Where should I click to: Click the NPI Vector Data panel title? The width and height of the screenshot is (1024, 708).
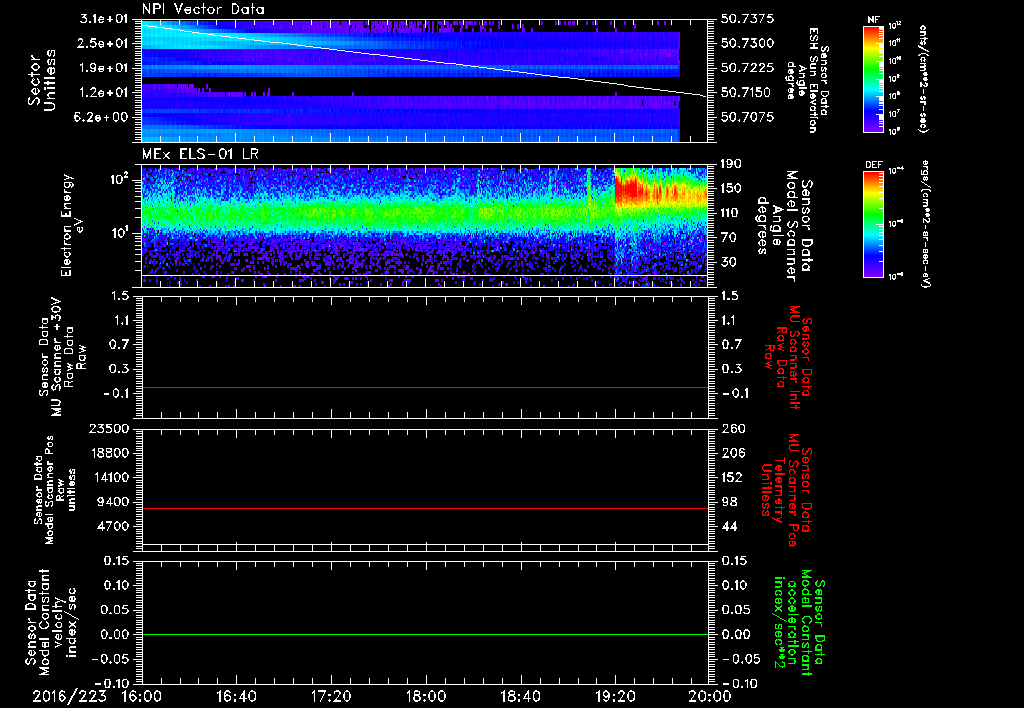click(x=203, y=9)
